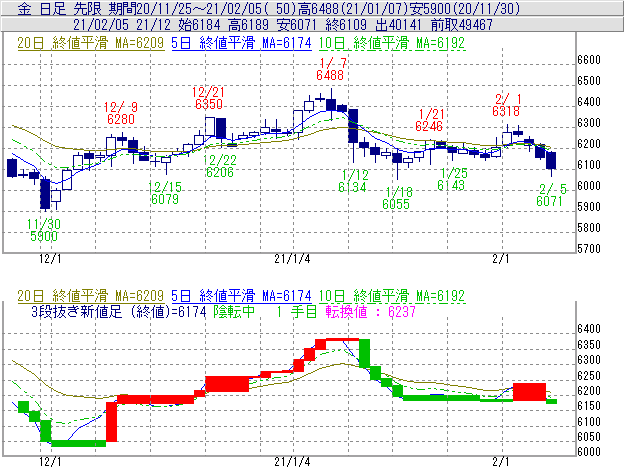Viewport: 624px width, 473px height.
Task: Click the 21/1/4 date label under lower chart
Action: click(x=292, y=462)
